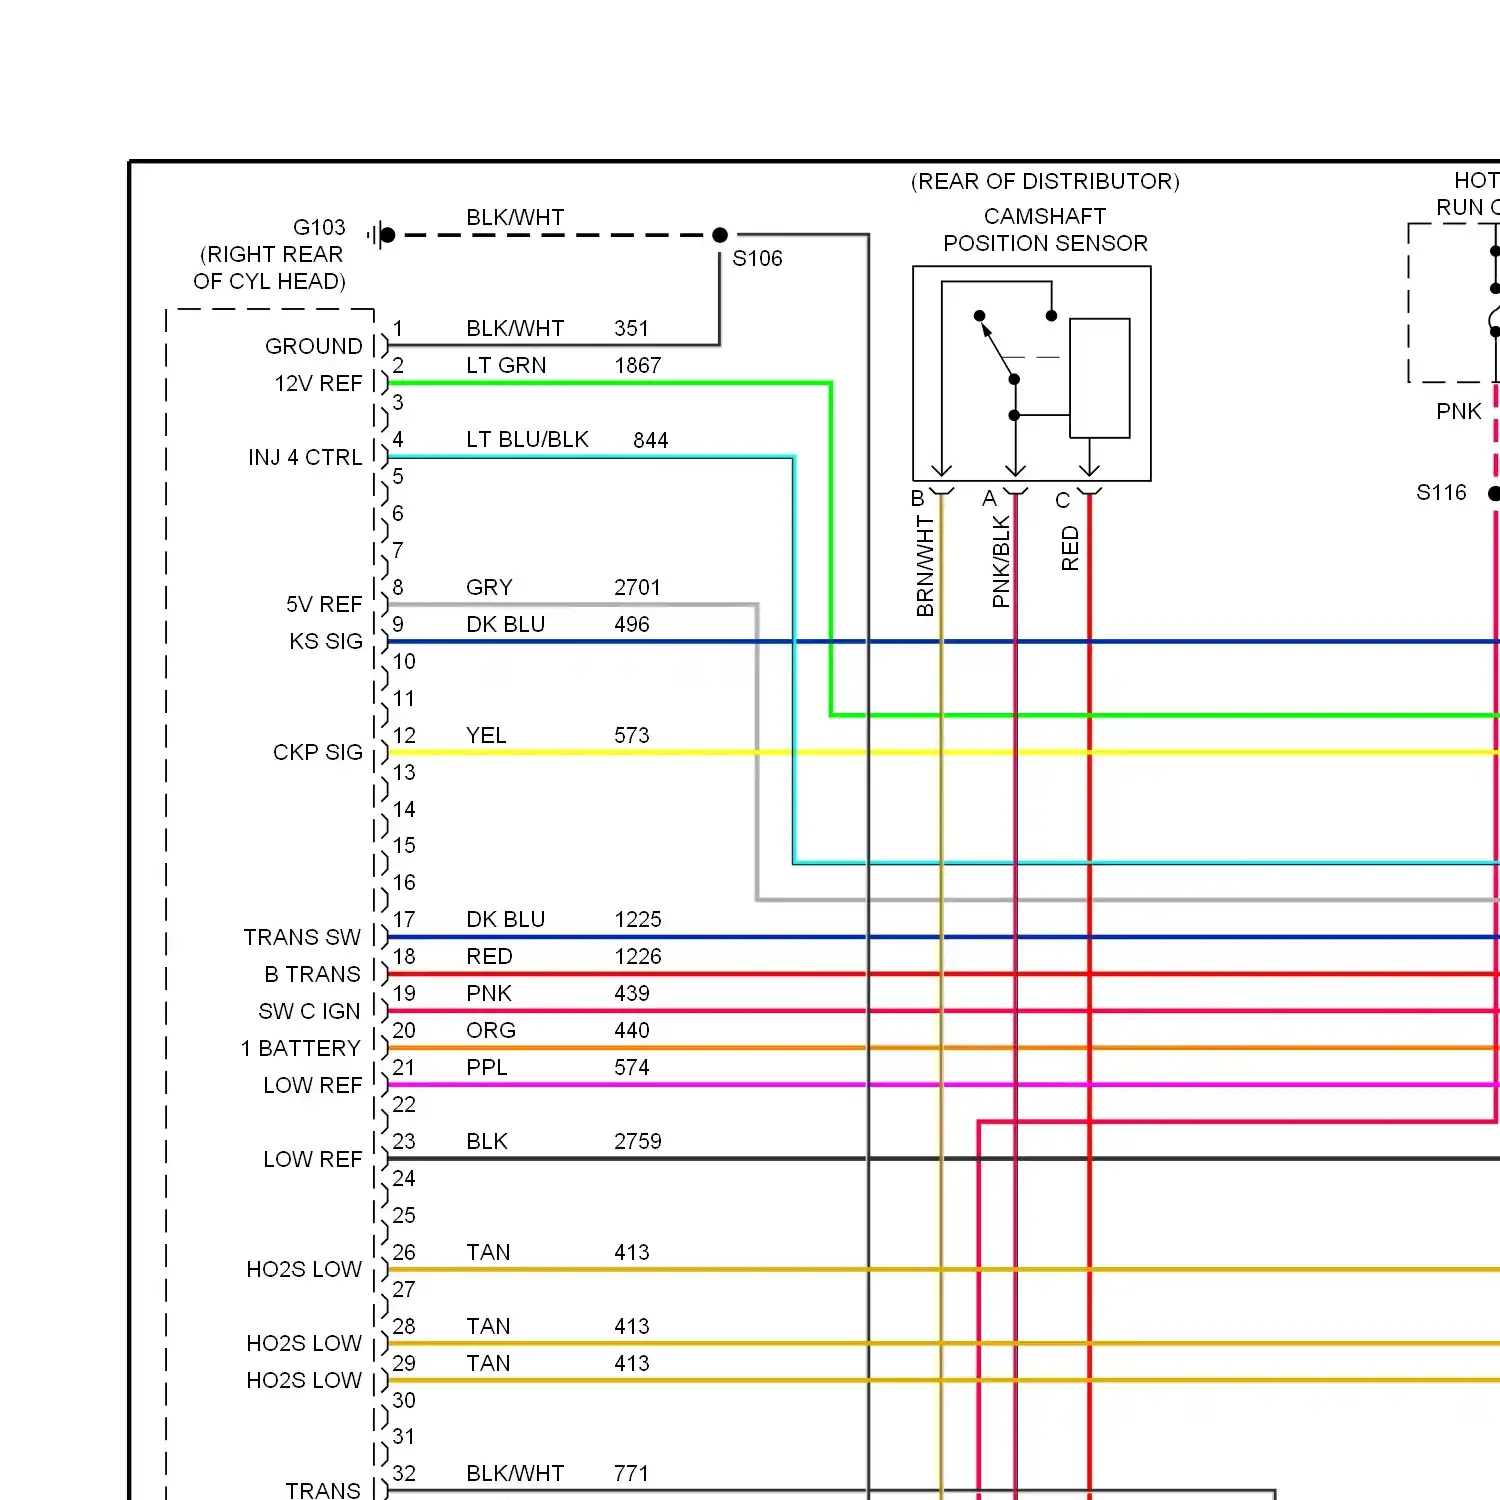
Task: Click circuit number 2701
Action: click(638, 588)
